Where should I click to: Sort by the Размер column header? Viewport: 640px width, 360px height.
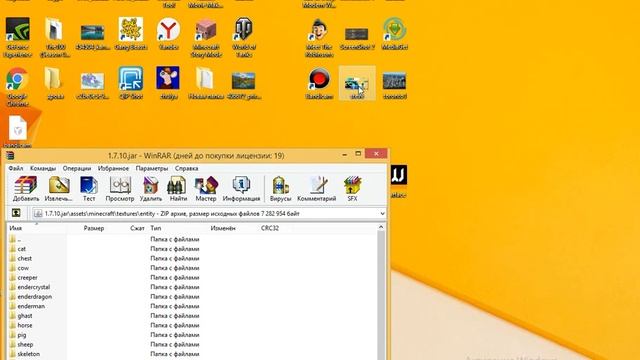tap(94, 228)
